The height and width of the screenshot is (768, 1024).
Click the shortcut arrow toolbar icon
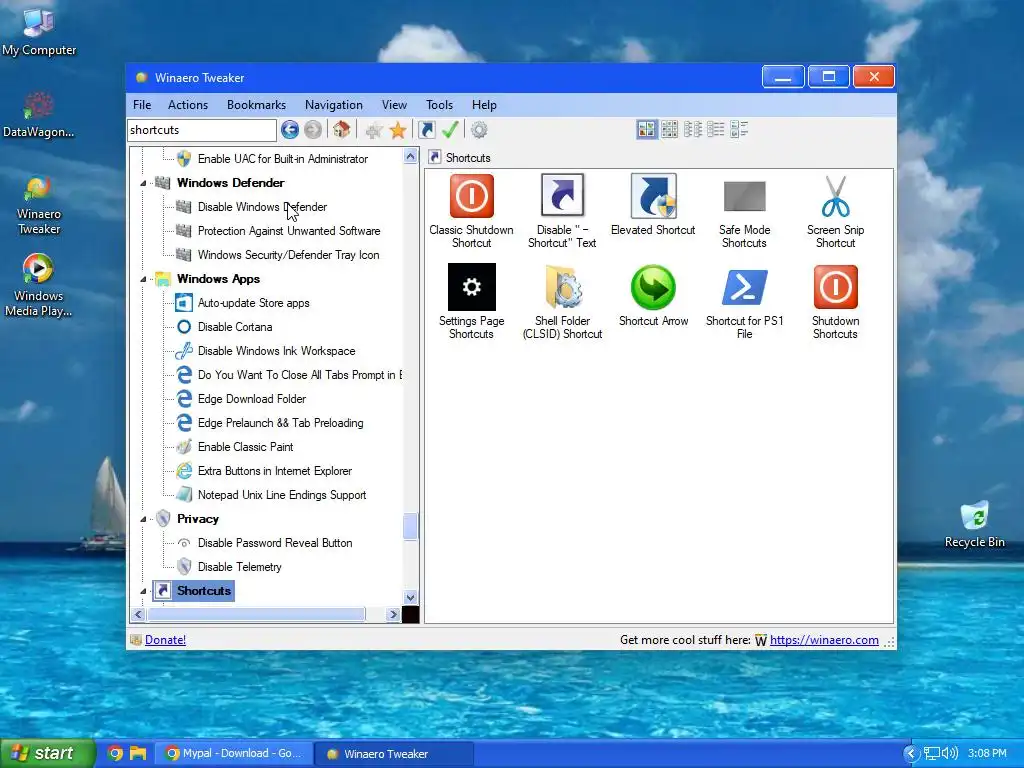(426, 130)
